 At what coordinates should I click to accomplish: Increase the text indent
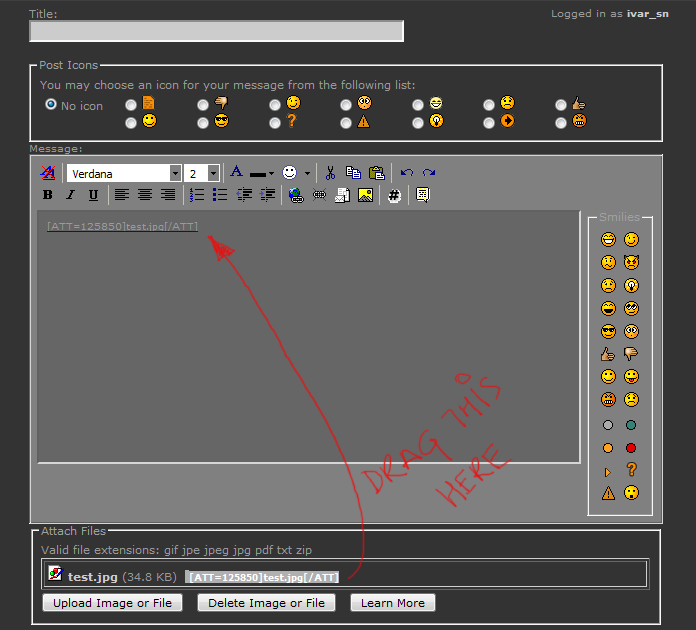(x=268, y=195)
